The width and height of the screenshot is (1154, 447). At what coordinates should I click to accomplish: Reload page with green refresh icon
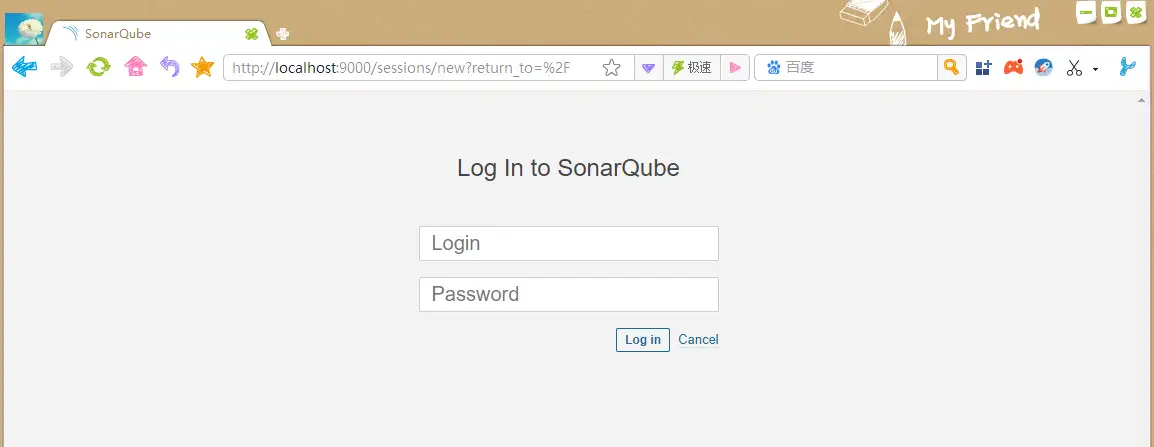99,68
